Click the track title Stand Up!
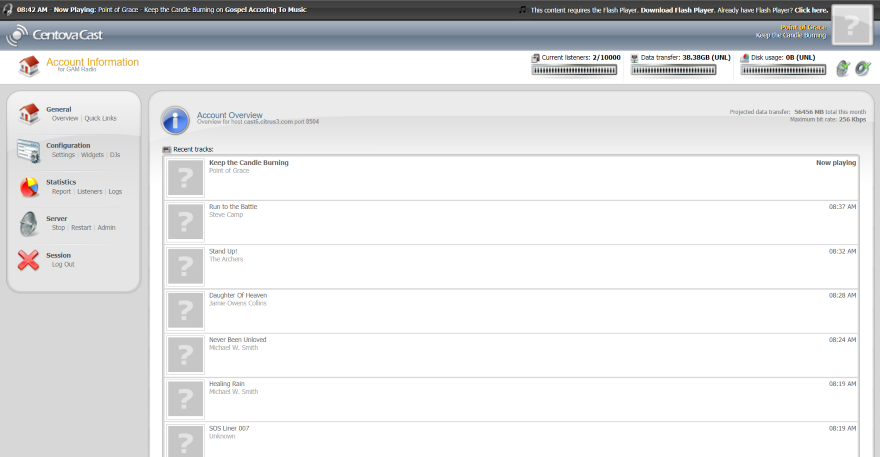Image resolution: width=880 pixels, height=457 pixels. pyautogui.click(x=223, y=252)
